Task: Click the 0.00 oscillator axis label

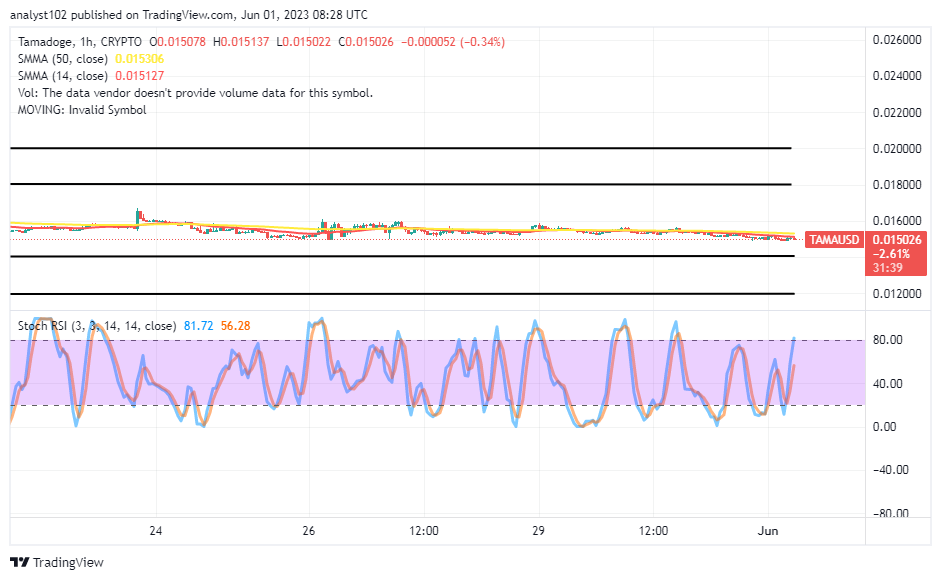Action: (x=885, y=426)
